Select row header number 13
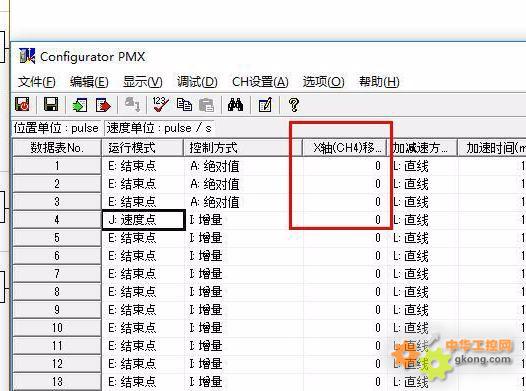The height and width of the screenshot is (391, 526). (x=57, y=382)
